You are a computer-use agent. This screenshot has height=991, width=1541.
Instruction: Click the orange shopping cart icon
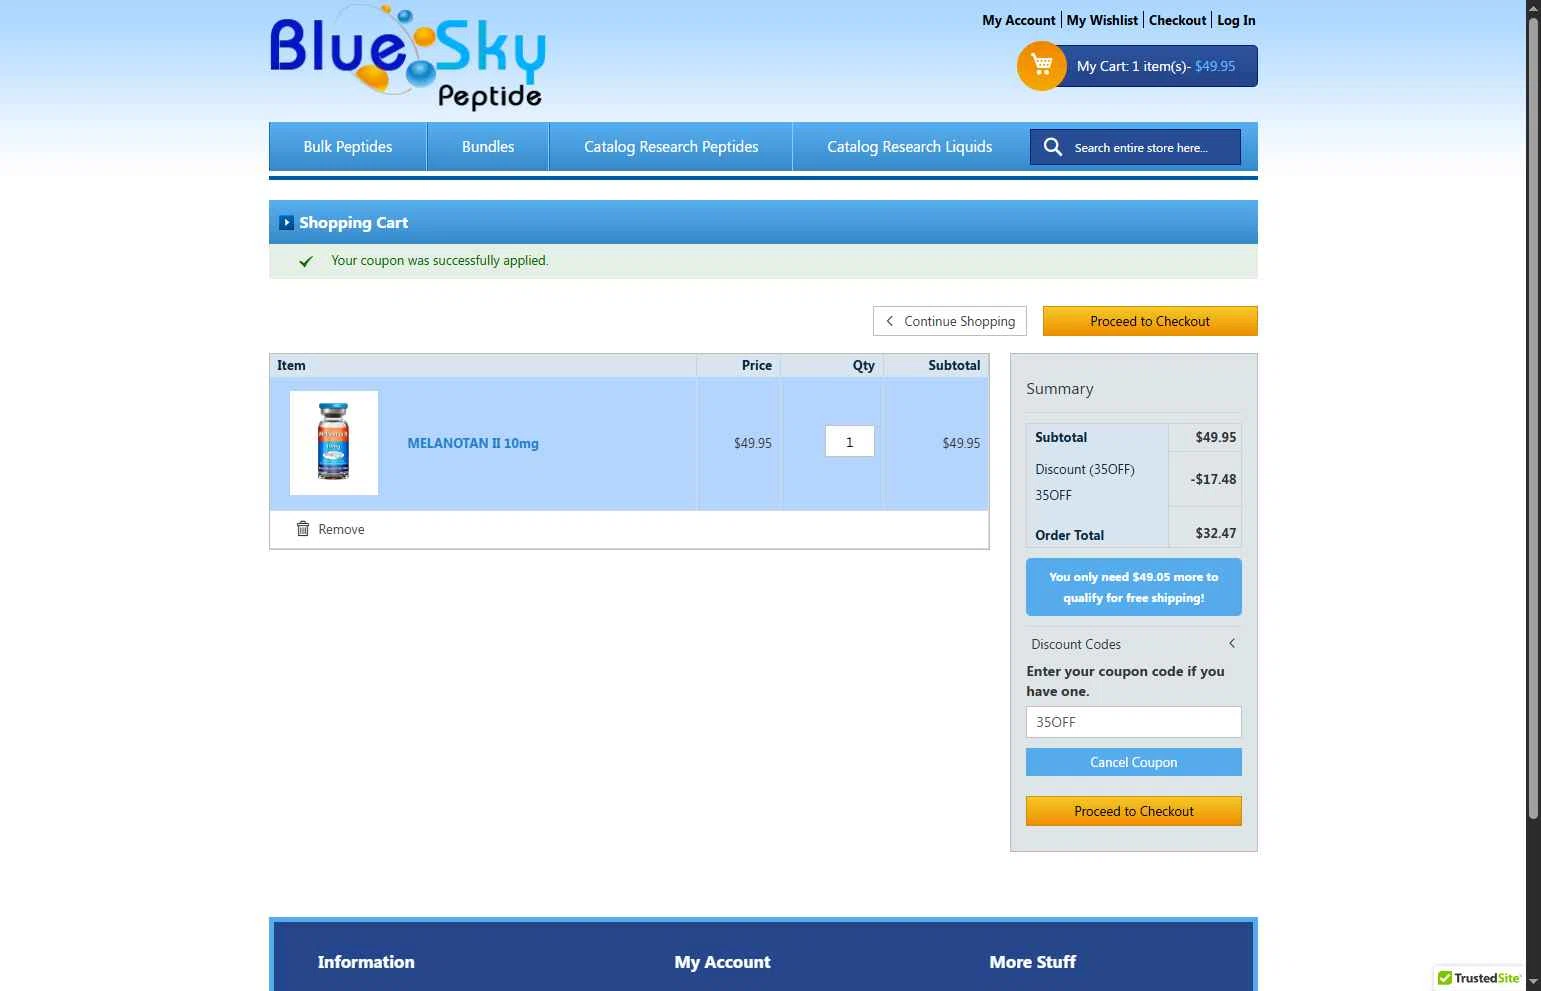[1041, 66]
